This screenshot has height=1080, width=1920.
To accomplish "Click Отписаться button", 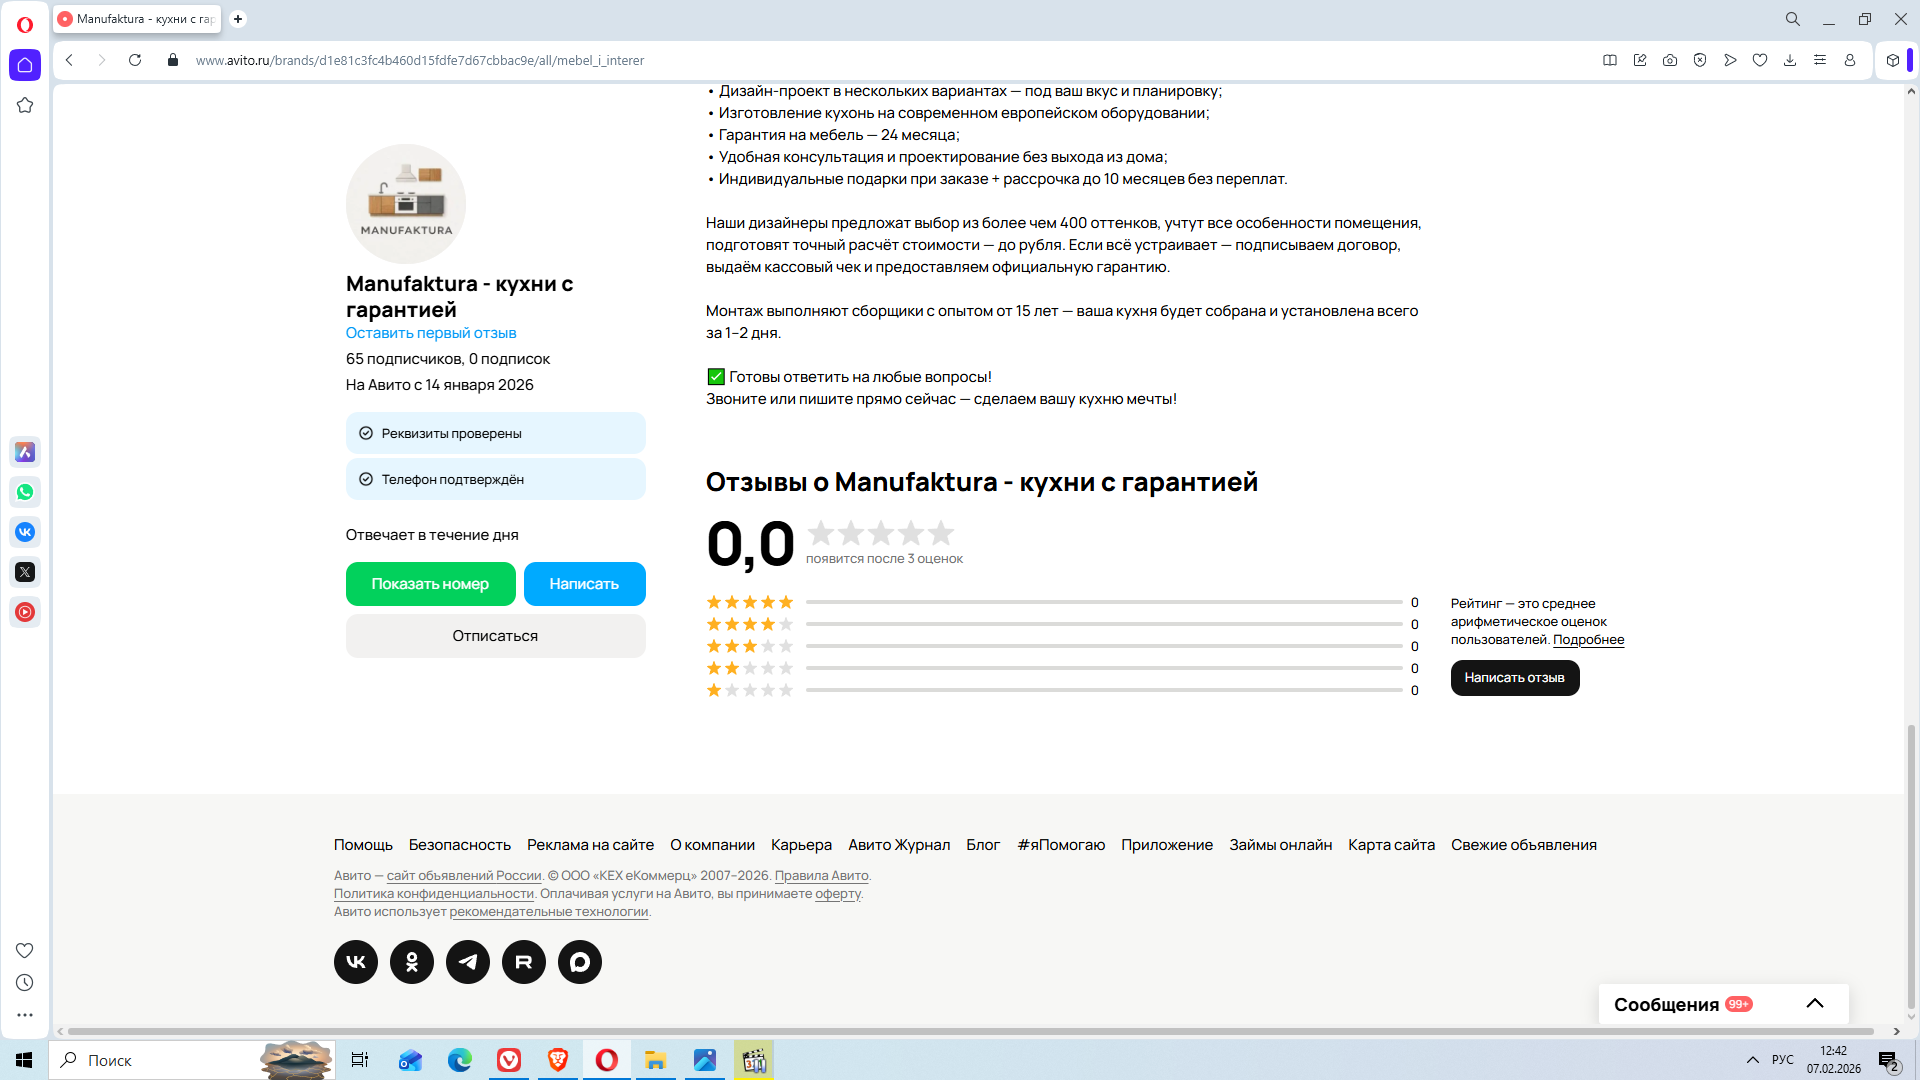I will 495,636.
